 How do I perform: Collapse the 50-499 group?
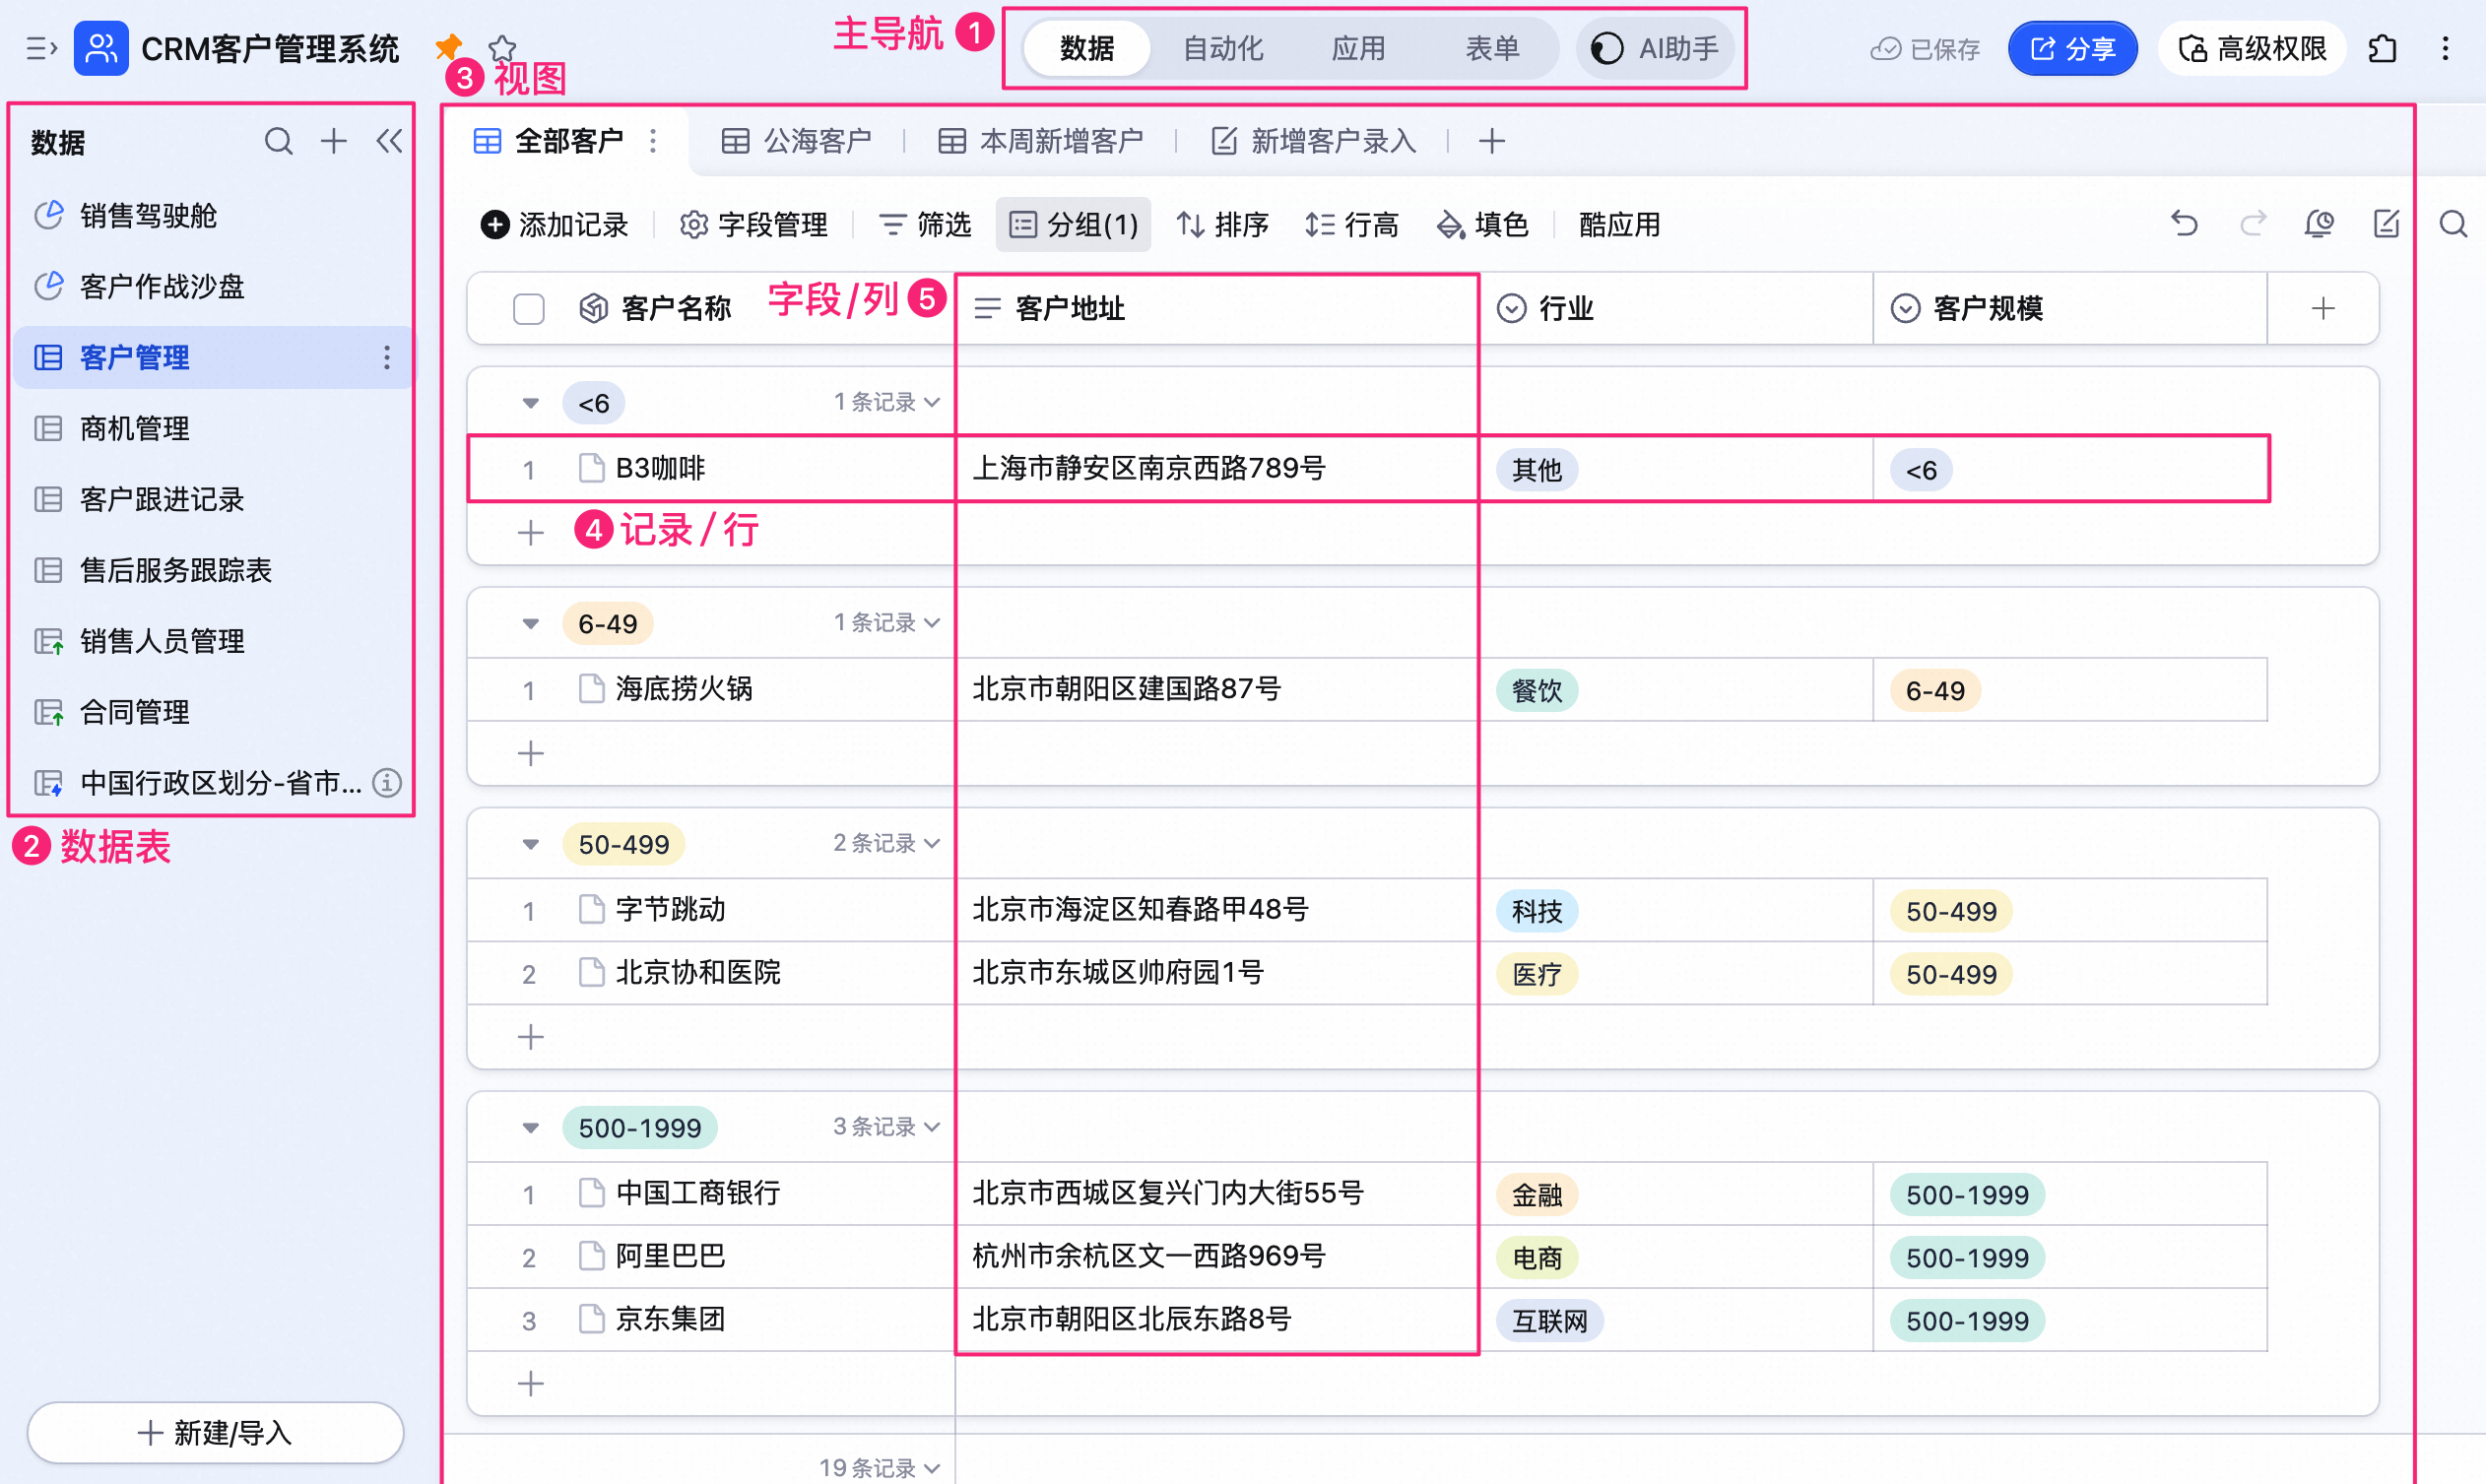[x=531, y=844]
